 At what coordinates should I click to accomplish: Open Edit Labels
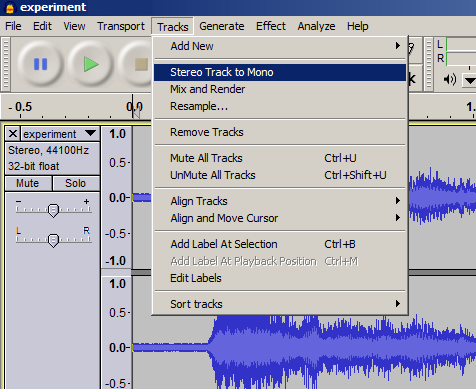280,278
